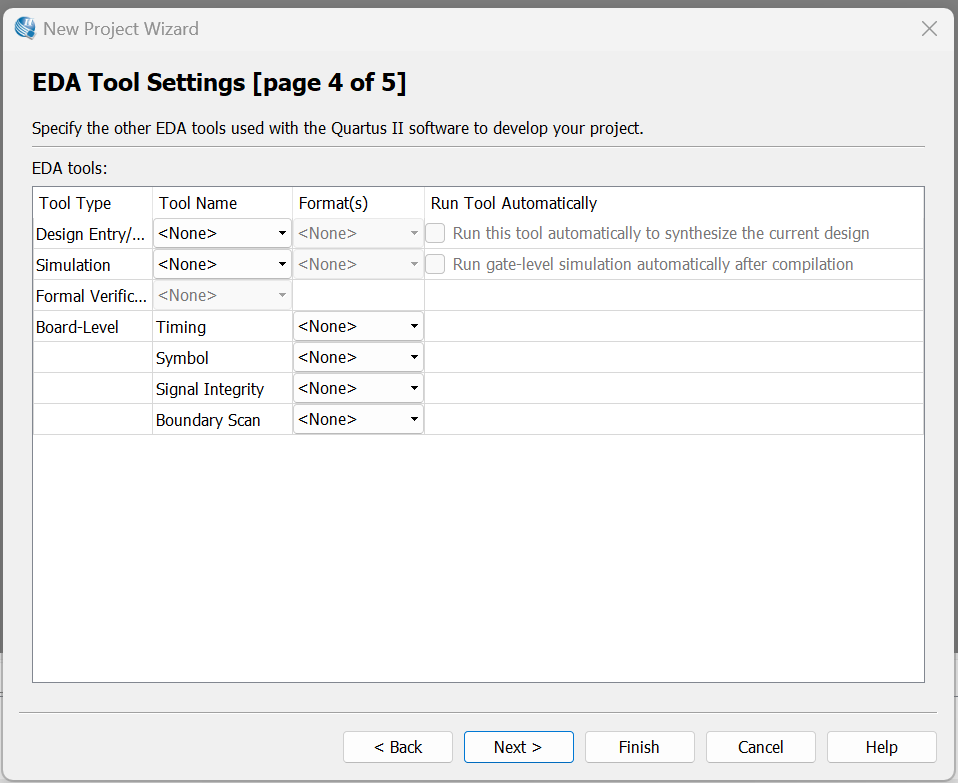Click the EDA tools: label
The height and width of the screenshot is (783, 958).
click(70, 168)
